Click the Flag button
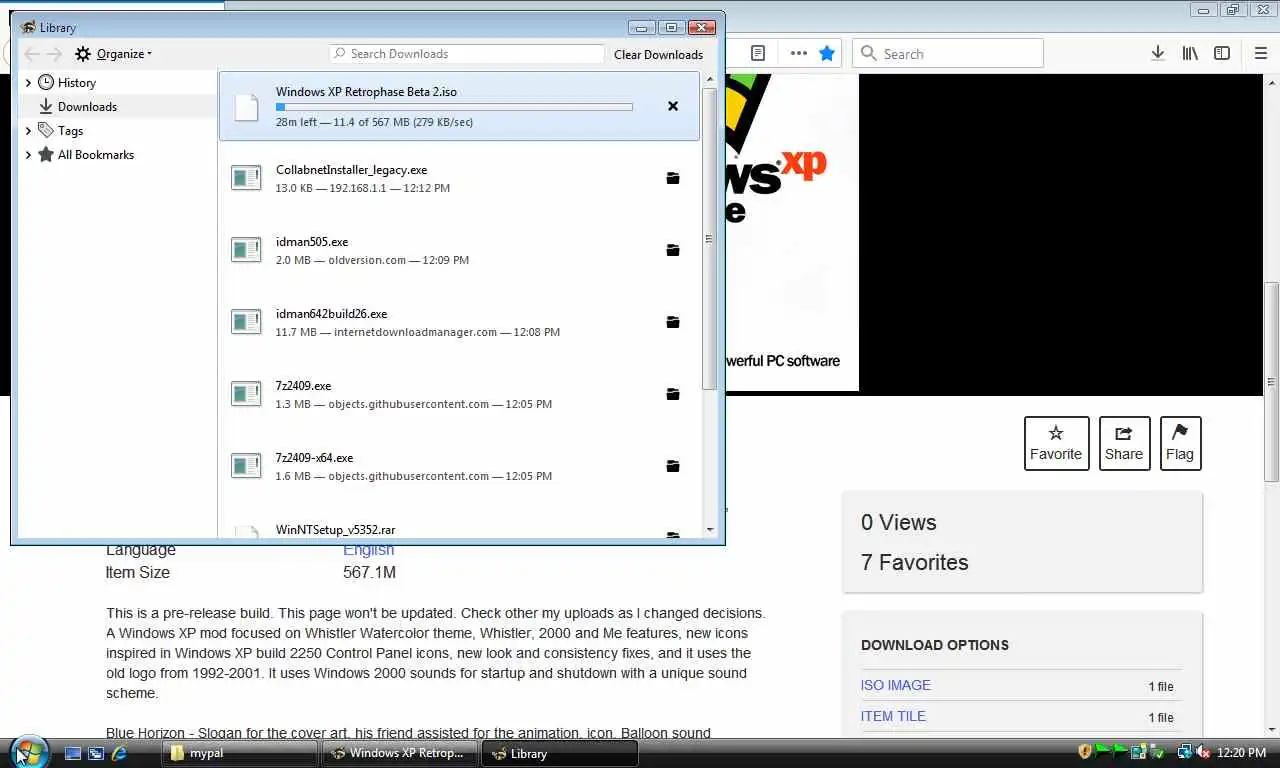Screen dimensions: 1280x768 (1180, 443)
